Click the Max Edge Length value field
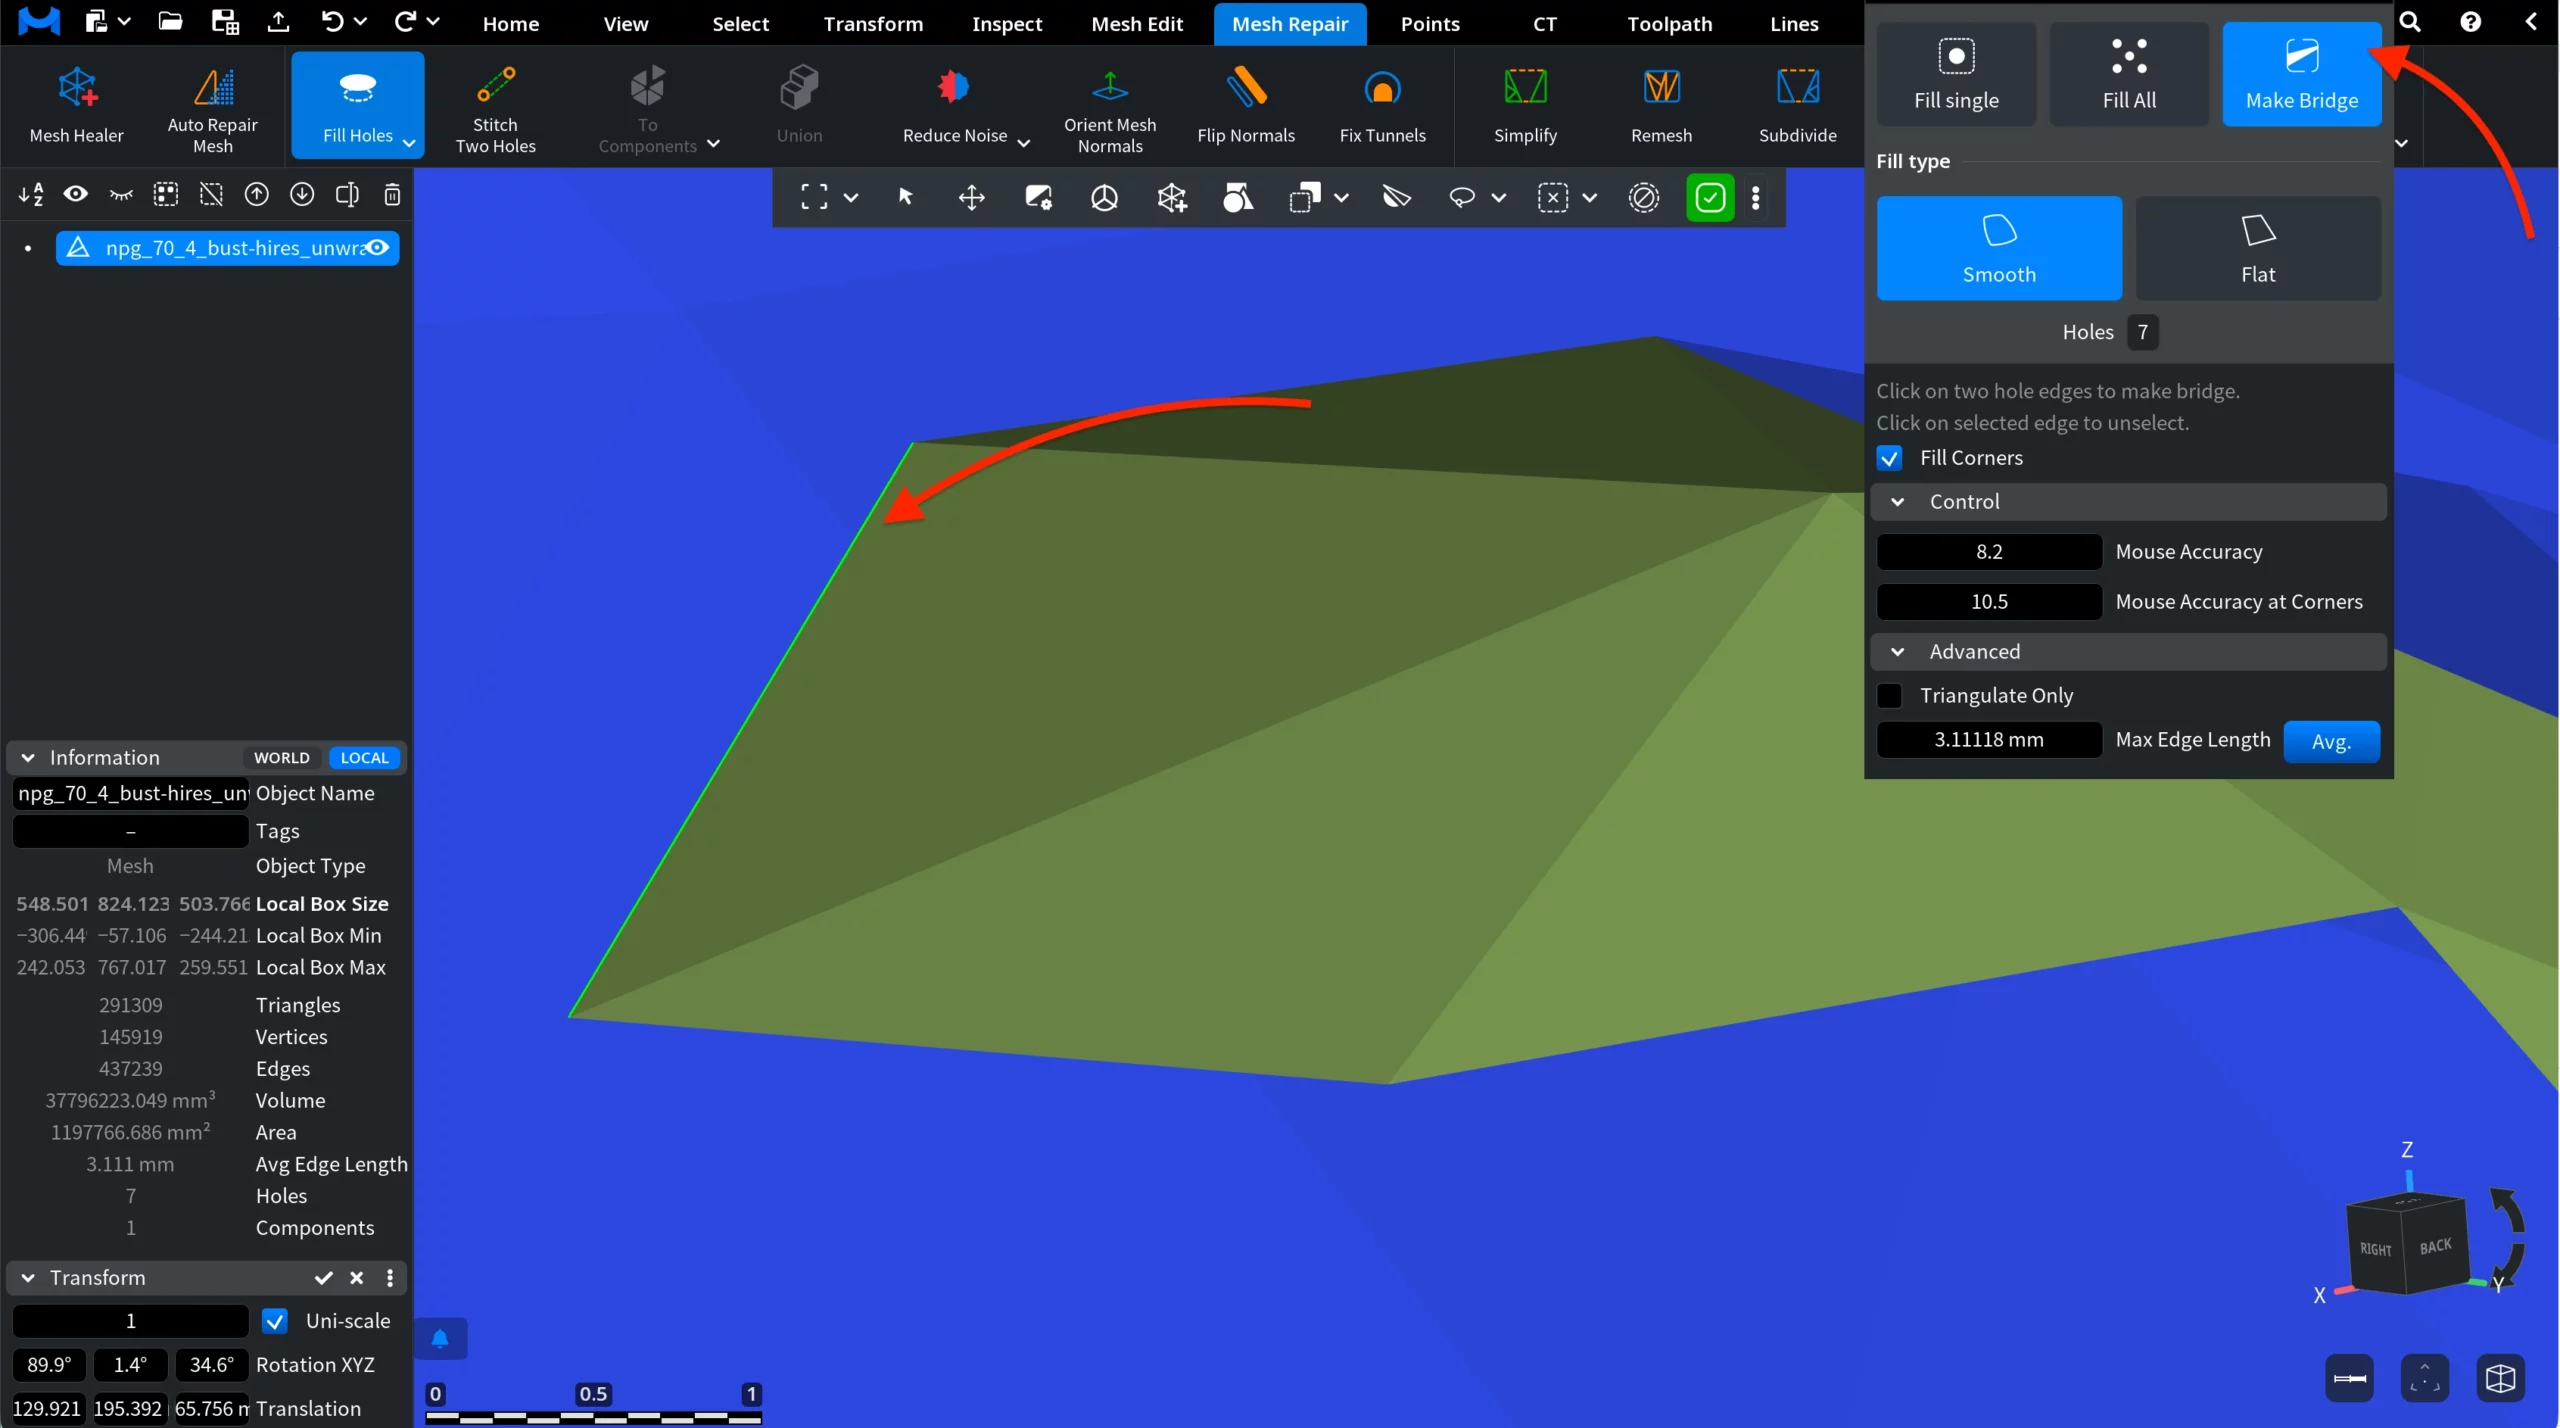The height and width of the screenshot is (1428, 2560). tap(1987, 739)
